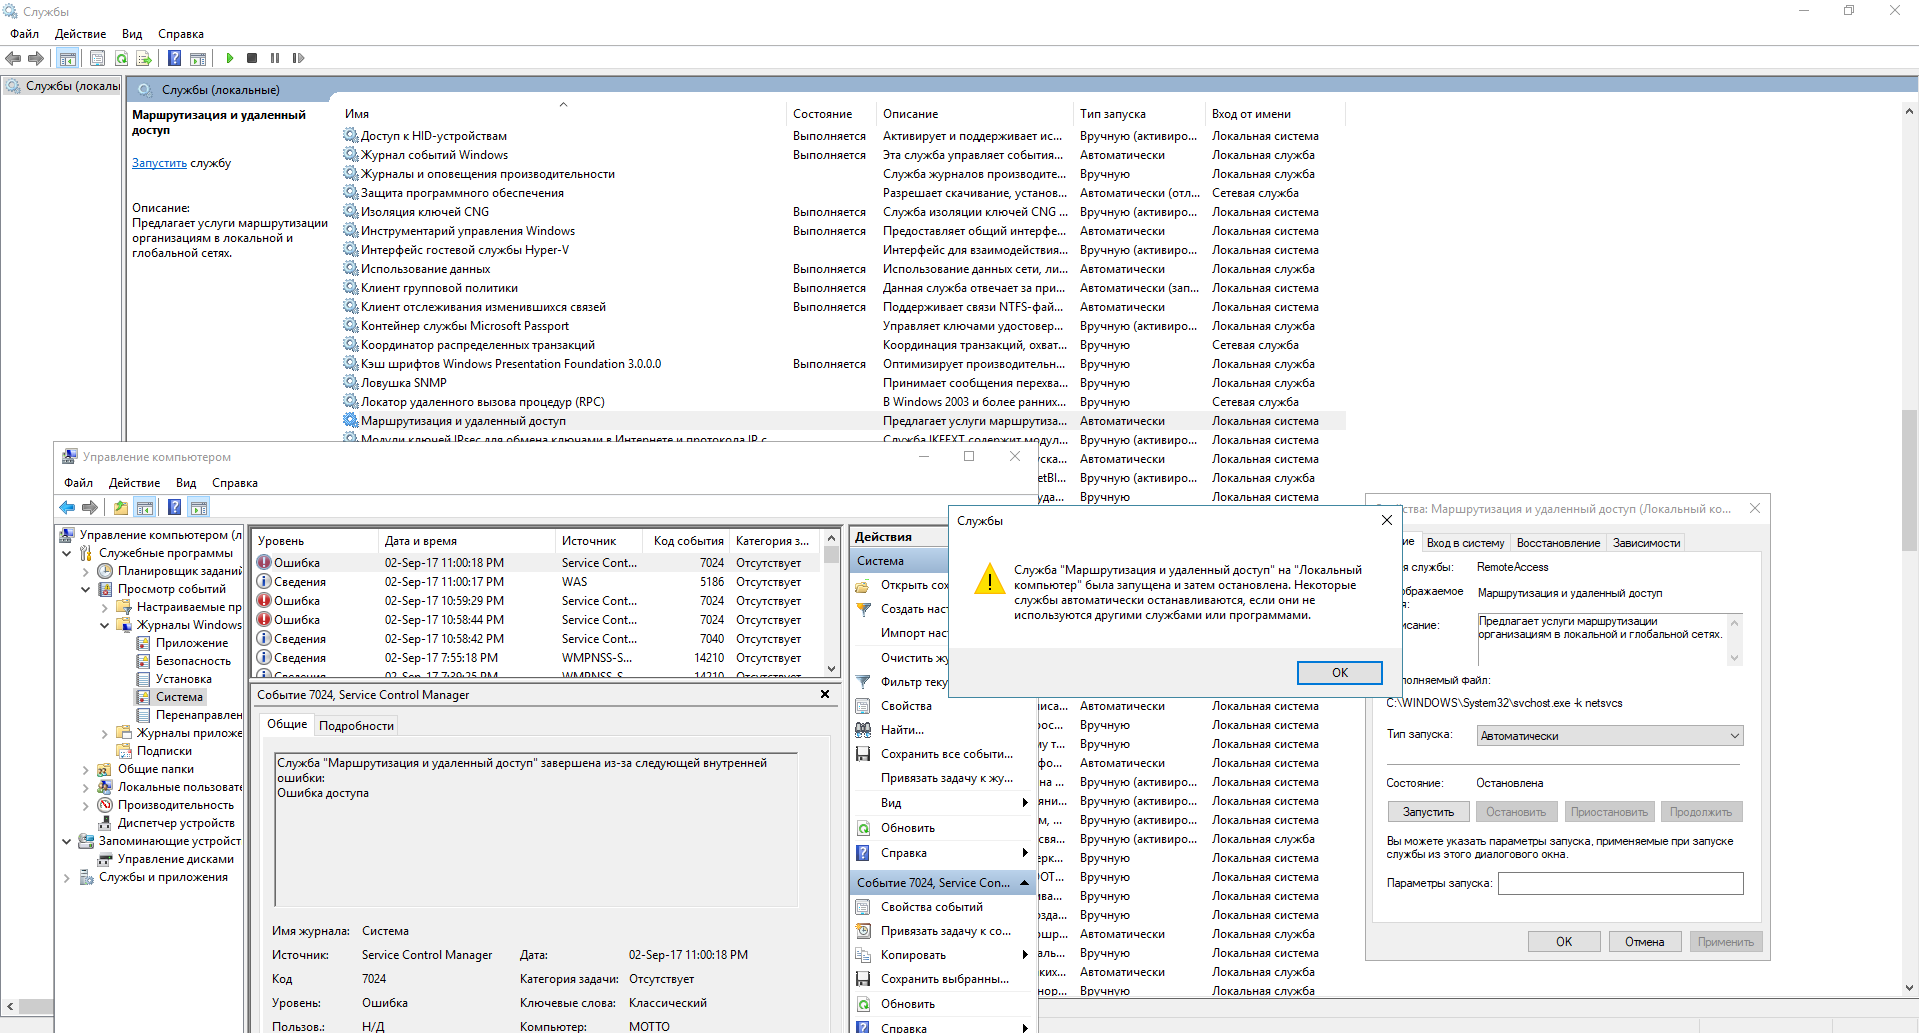The image size is (1919, 1033).
Task: Click the event list scroll down arrow
Action: (x=831, y=669)
